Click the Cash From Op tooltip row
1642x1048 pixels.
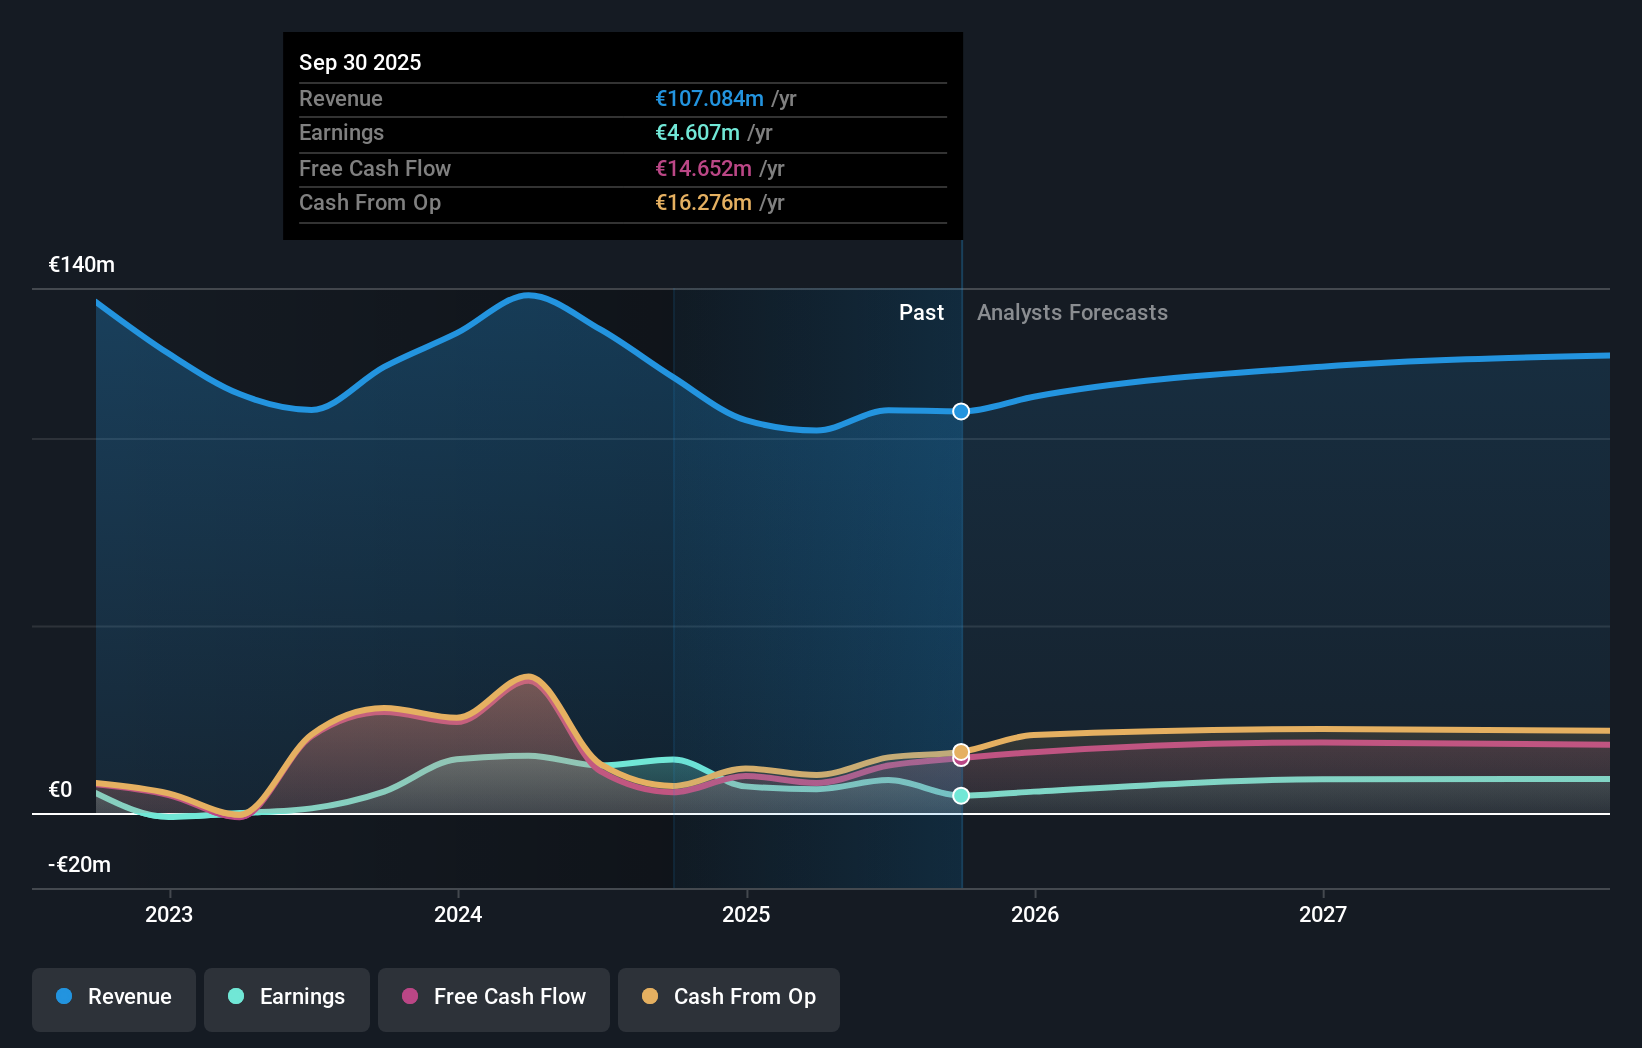(622, 202)
